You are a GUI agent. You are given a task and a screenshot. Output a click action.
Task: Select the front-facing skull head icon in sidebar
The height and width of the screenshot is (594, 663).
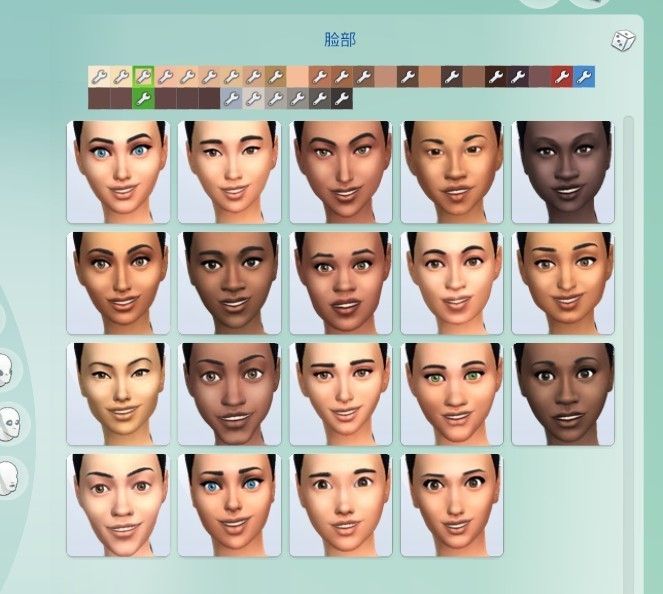(x=6, y=370)
